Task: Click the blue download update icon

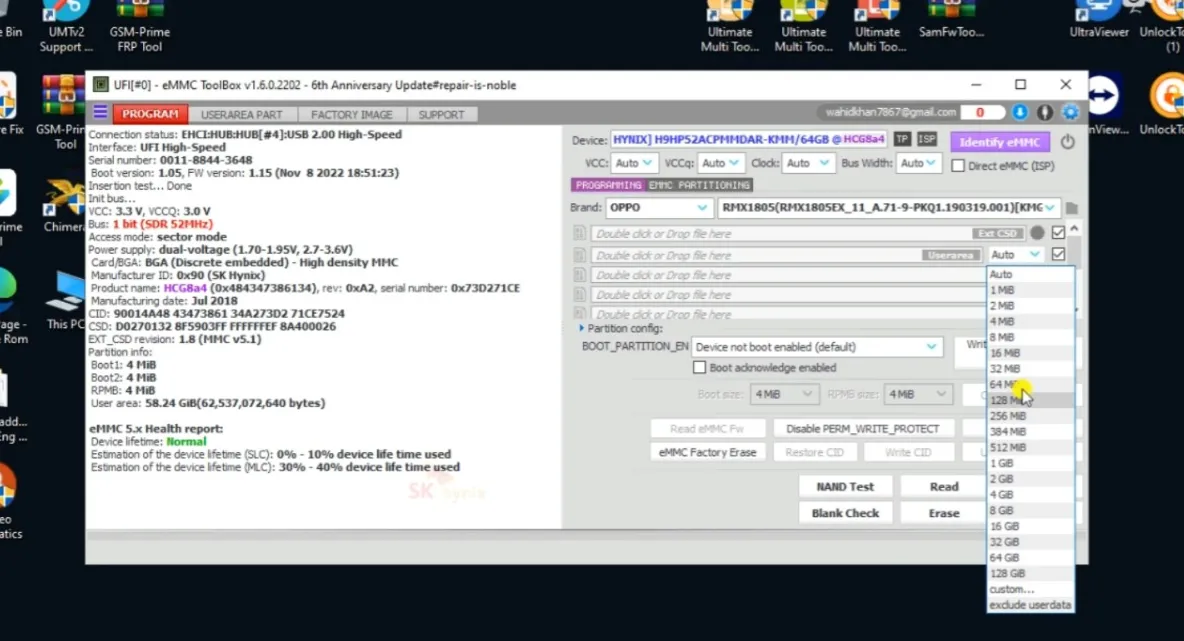Action: click(x=1019, y=112)
